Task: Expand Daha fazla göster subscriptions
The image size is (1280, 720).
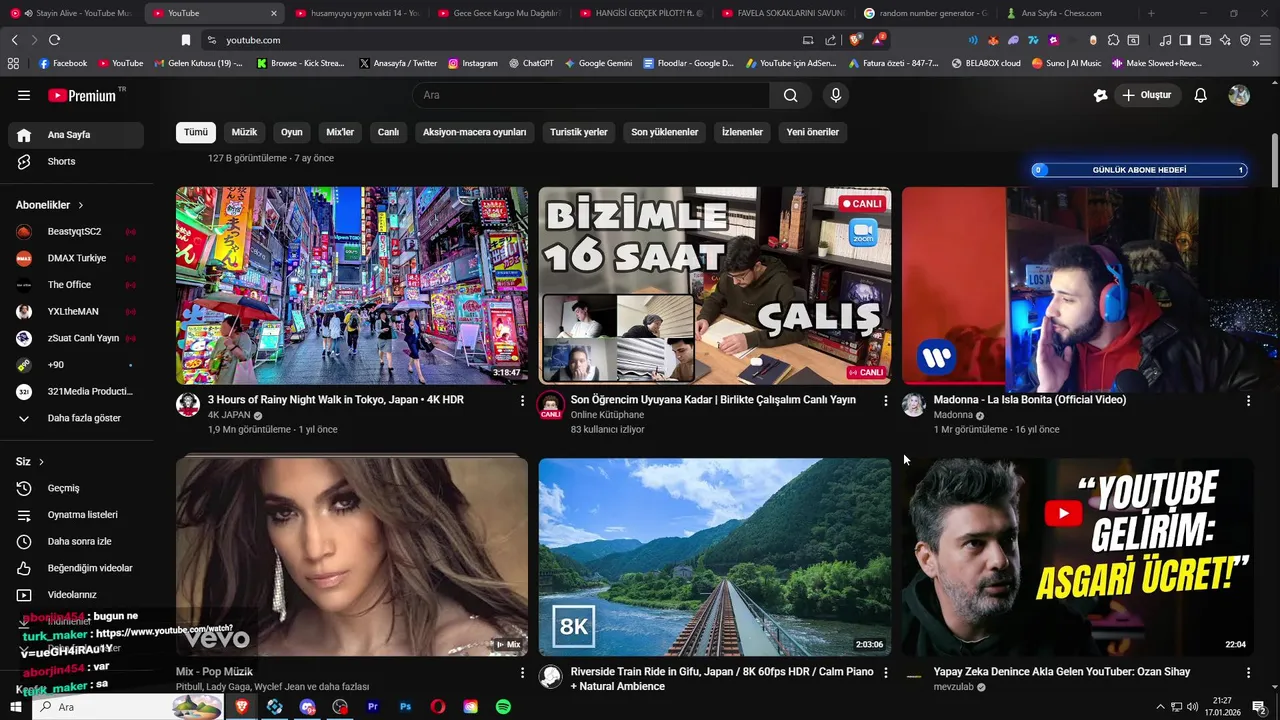Action: (76, 418)
